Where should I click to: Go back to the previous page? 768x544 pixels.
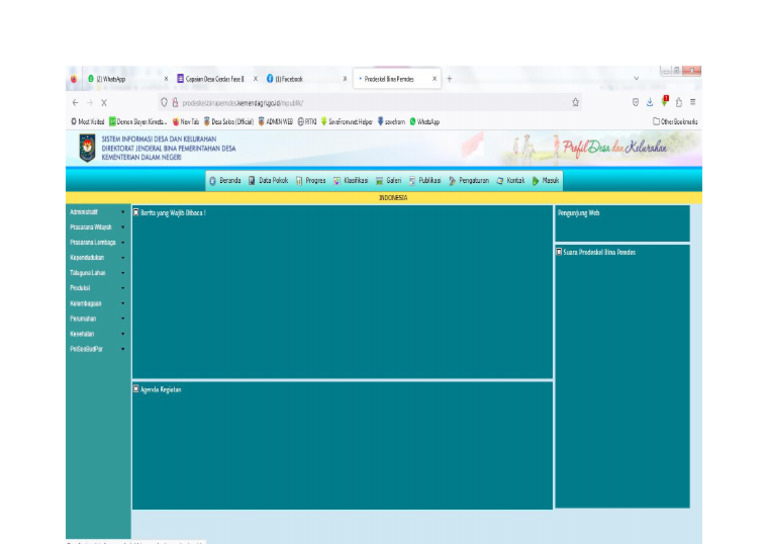(x=75, y=103)
